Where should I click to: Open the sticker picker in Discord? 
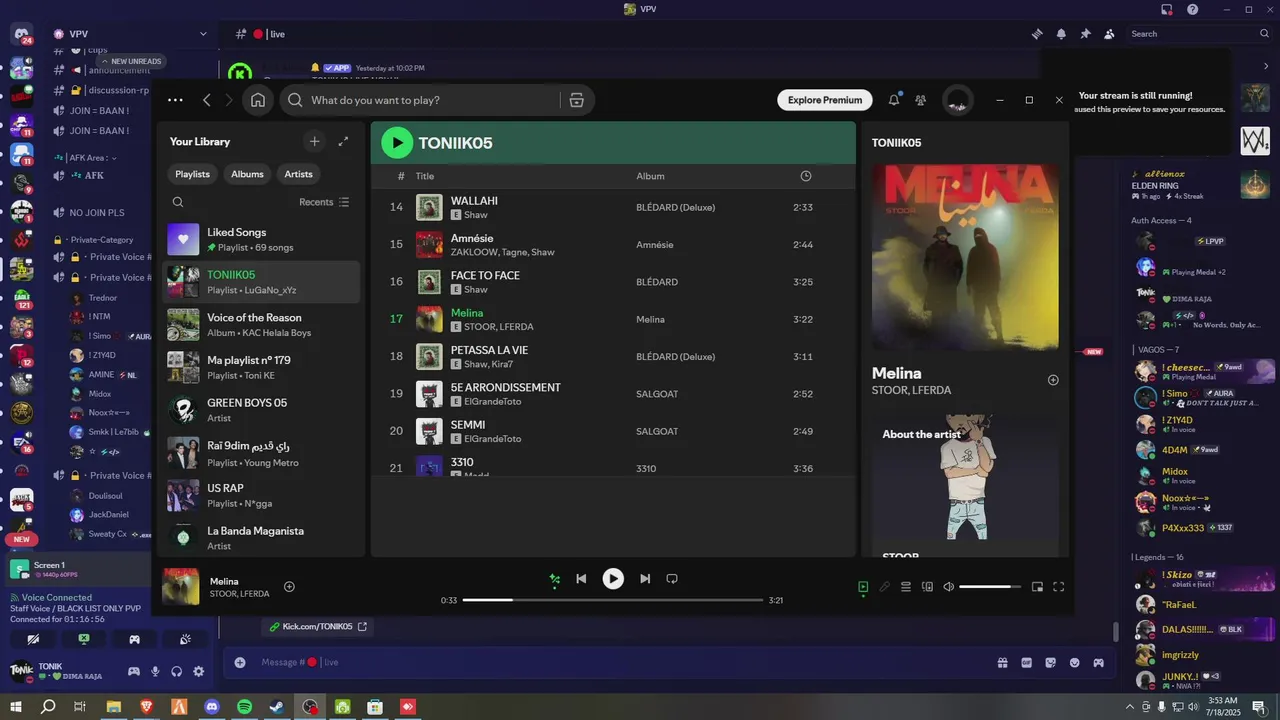[x=1050, y=662]
